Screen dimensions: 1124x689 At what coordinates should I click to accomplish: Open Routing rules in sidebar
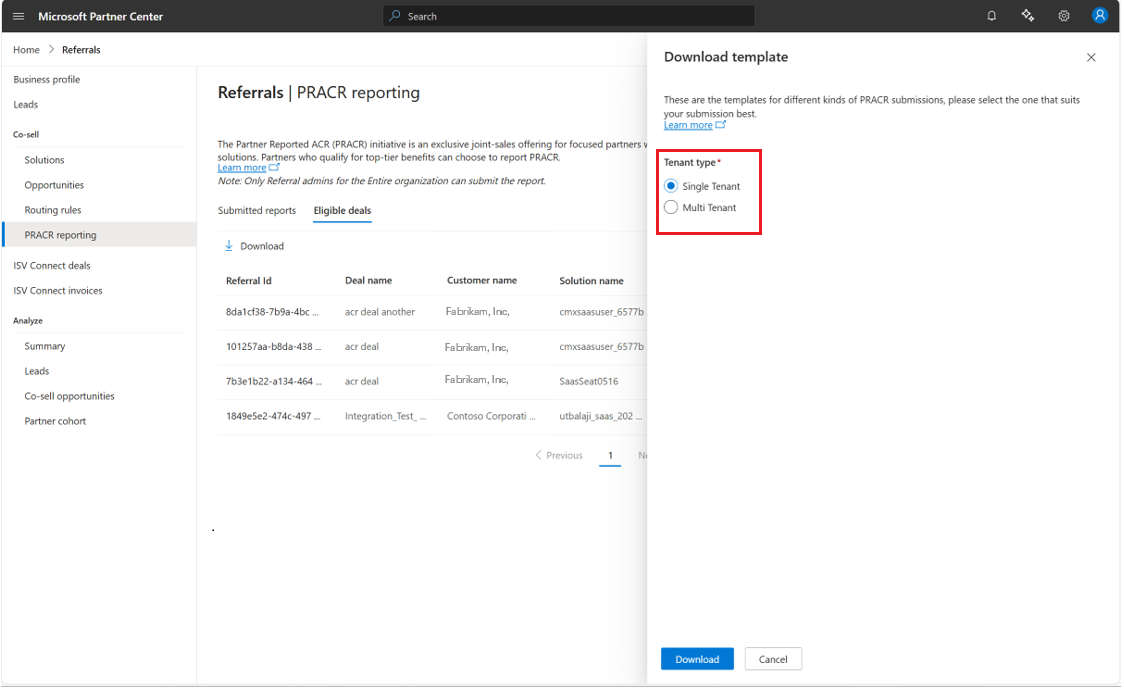pyautogui.click(x=53, y=210)
